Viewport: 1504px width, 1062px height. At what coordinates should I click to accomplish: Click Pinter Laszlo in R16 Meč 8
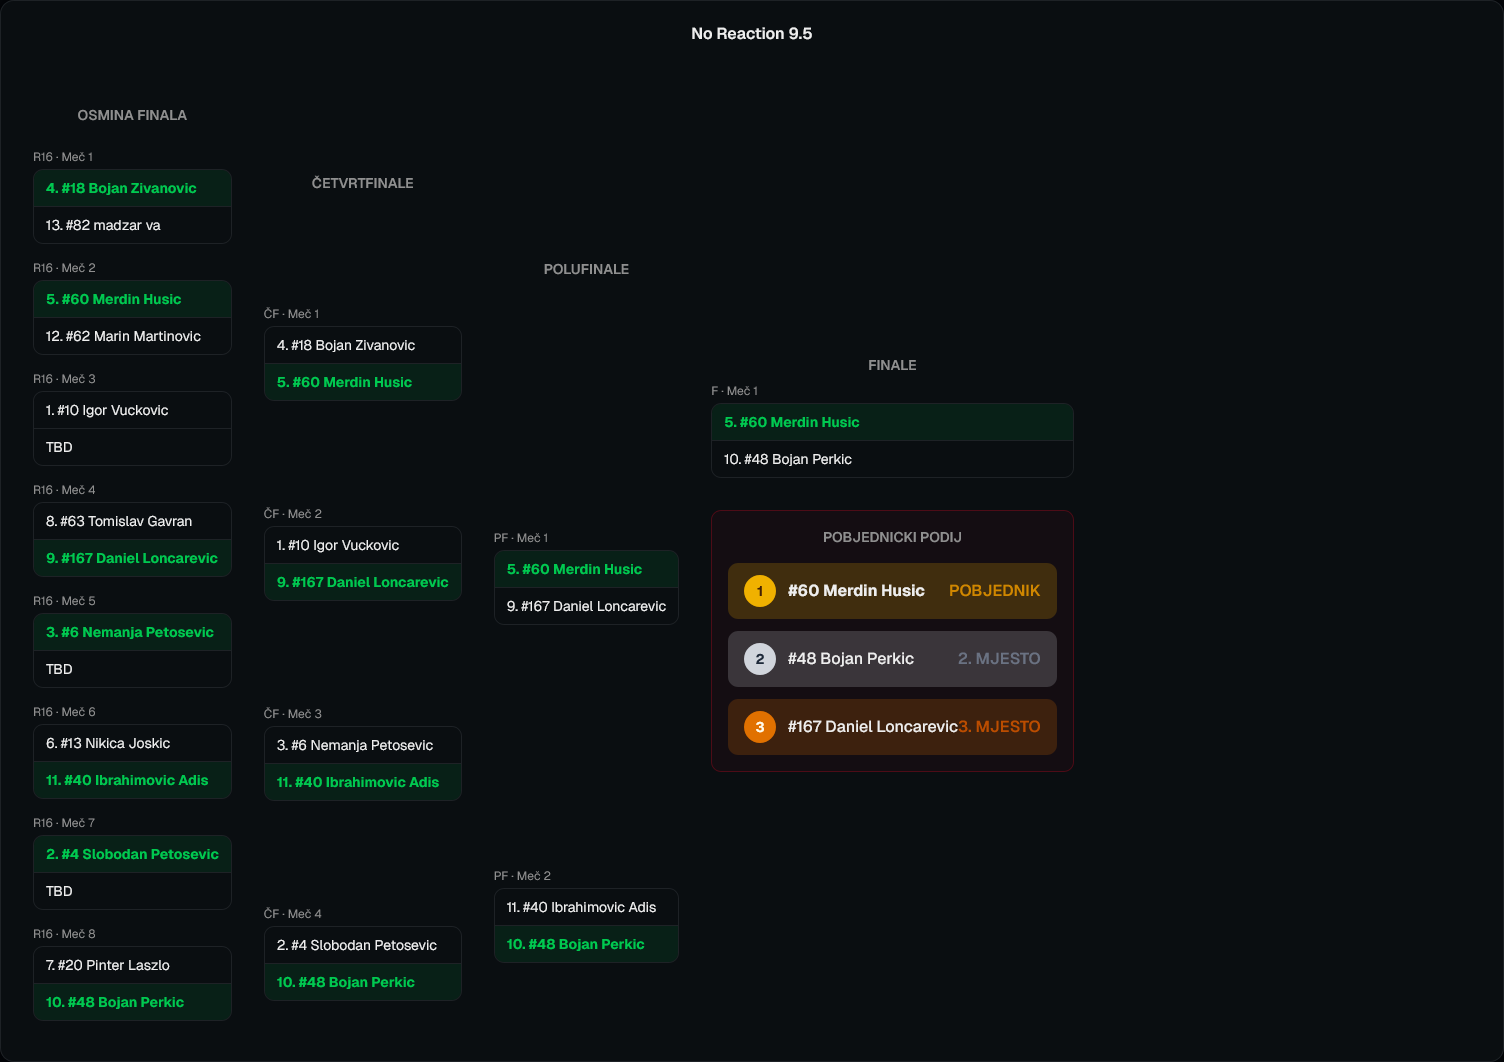pyautogui.click(x=108, y=965)
